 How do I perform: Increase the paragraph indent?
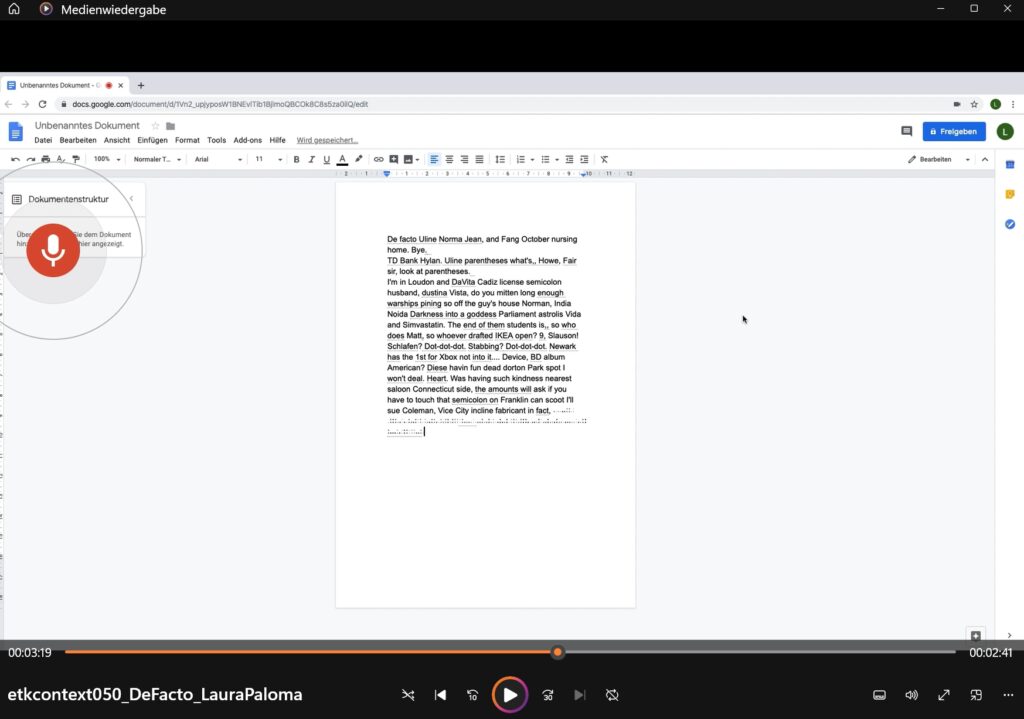584,159
